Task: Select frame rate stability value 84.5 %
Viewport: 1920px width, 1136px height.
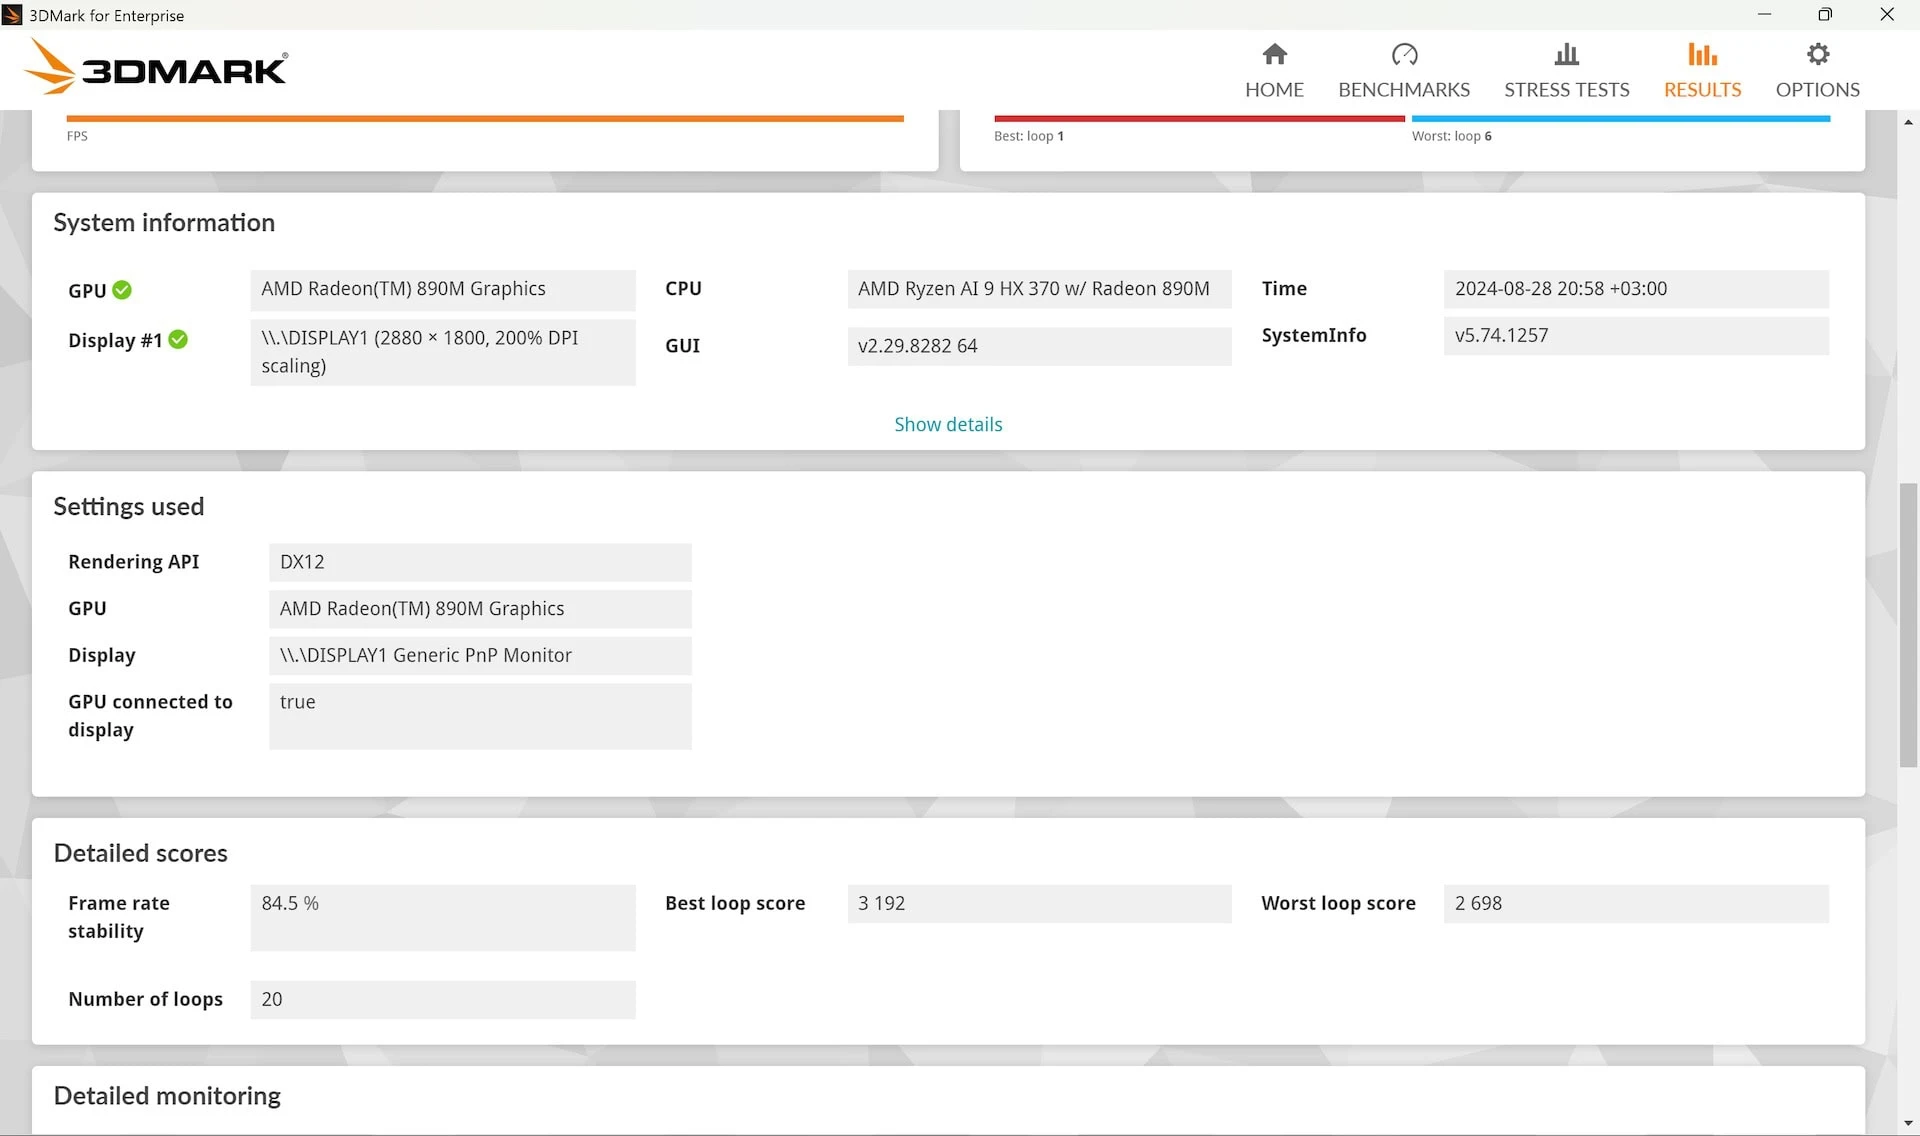Action: 443,917
